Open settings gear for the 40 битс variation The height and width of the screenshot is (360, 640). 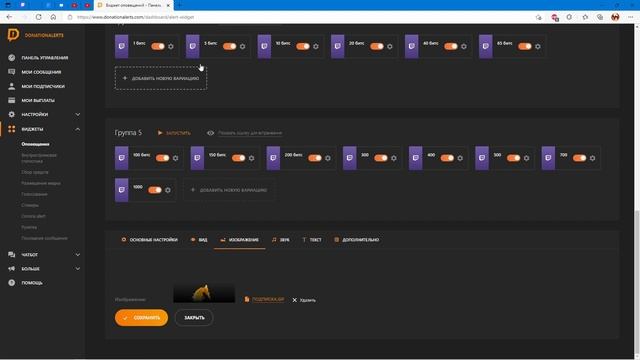[x=464, y=47]
